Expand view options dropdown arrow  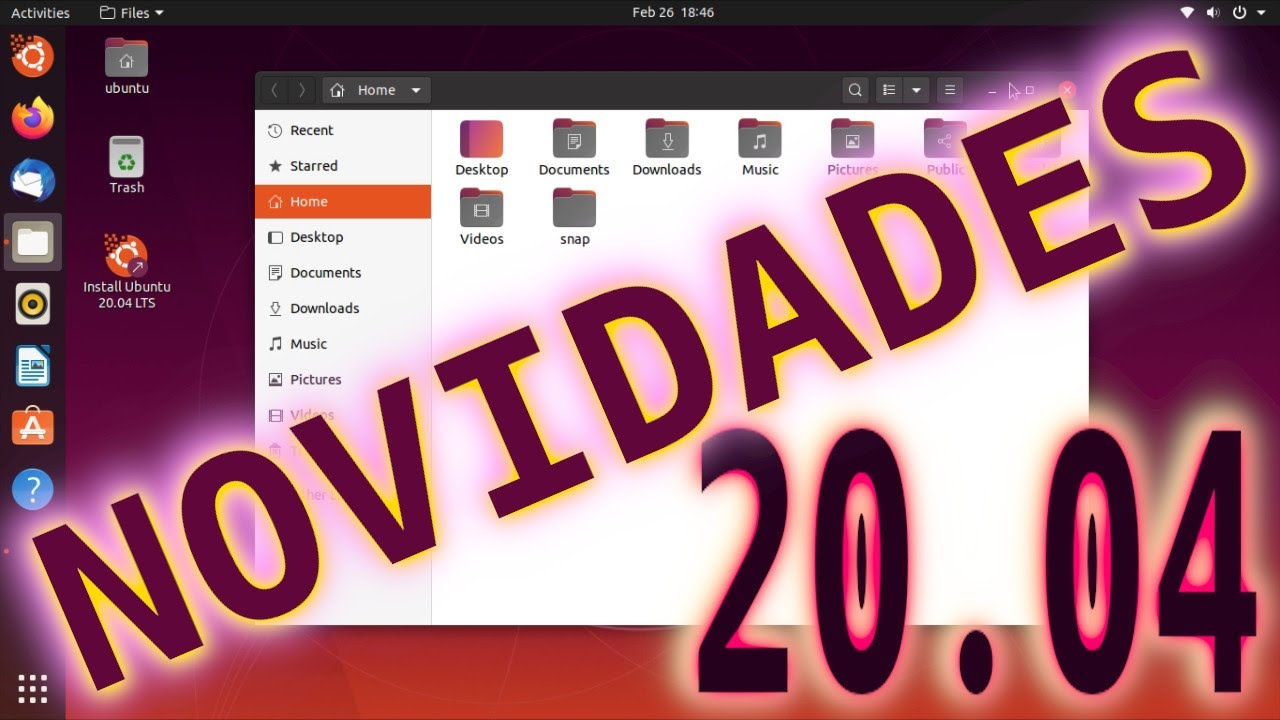[916, 90]
